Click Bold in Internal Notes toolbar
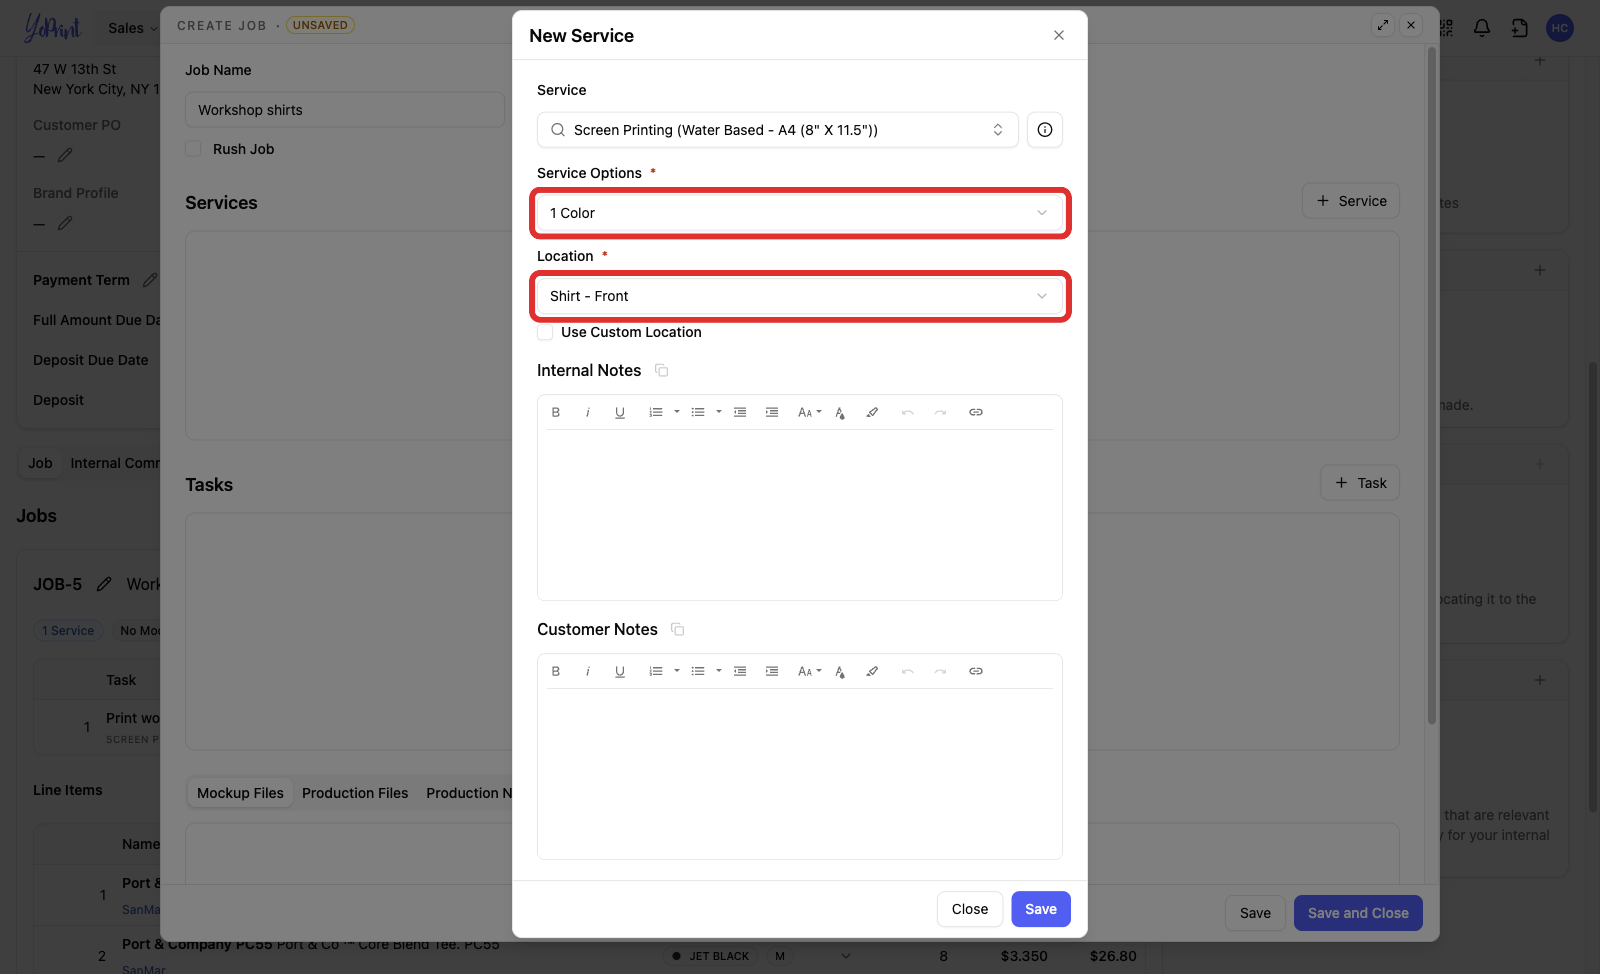Viewport: 1600px width, 974px height. [x=556, y=412]
